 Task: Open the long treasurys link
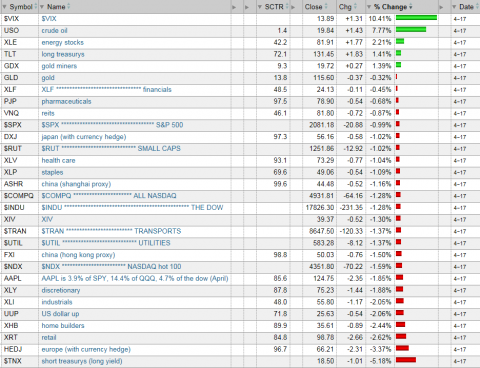pyautogui.click(x=63, y=54)
